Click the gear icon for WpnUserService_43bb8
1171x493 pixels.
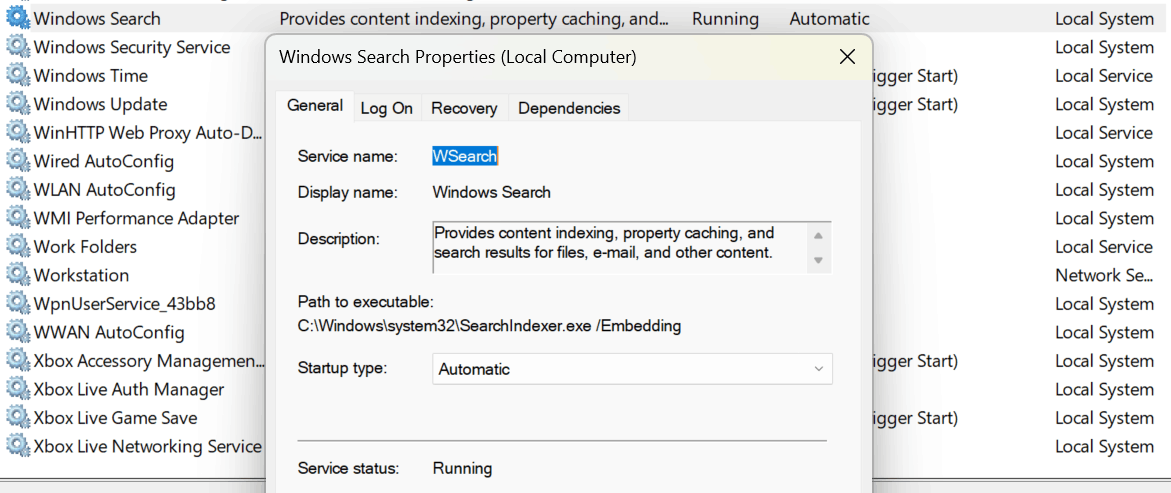point(17,303)
